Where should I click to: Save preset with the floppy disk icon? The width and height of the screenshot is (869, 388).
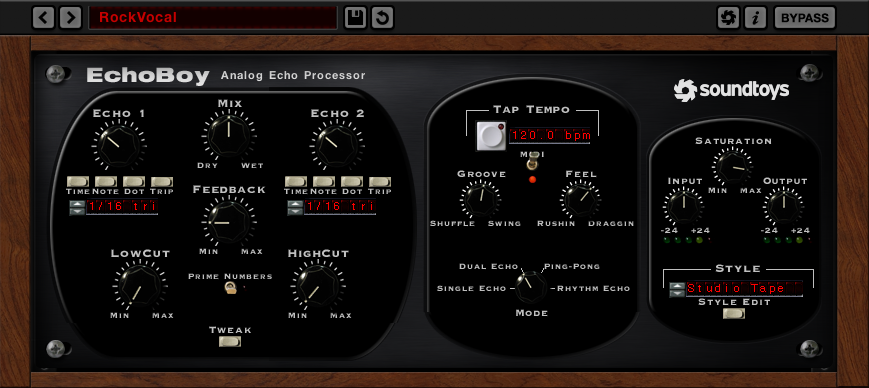(x=355, y=18)
